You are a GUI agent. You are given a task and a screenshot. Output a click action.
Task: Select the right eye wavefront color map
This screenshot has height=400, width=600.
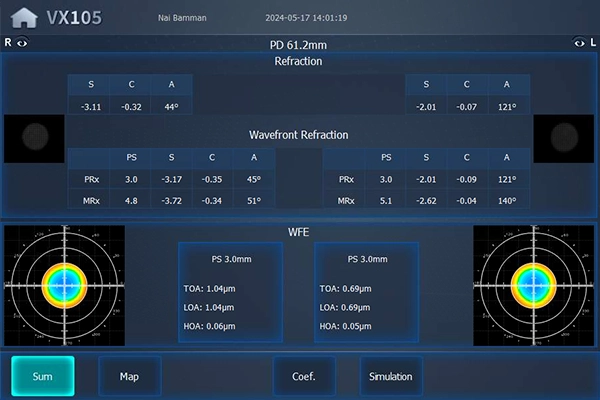tap(65, 284)
